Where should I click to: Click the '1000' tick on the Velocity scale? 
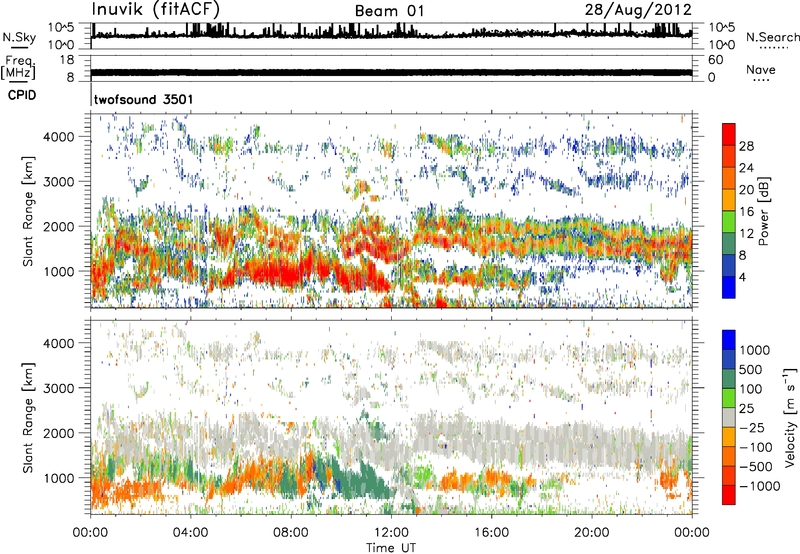755,350
